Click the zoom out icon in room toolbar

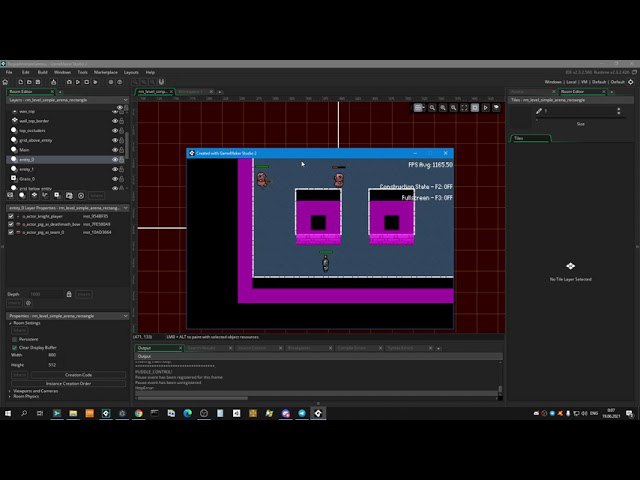(x=432, y=108)
